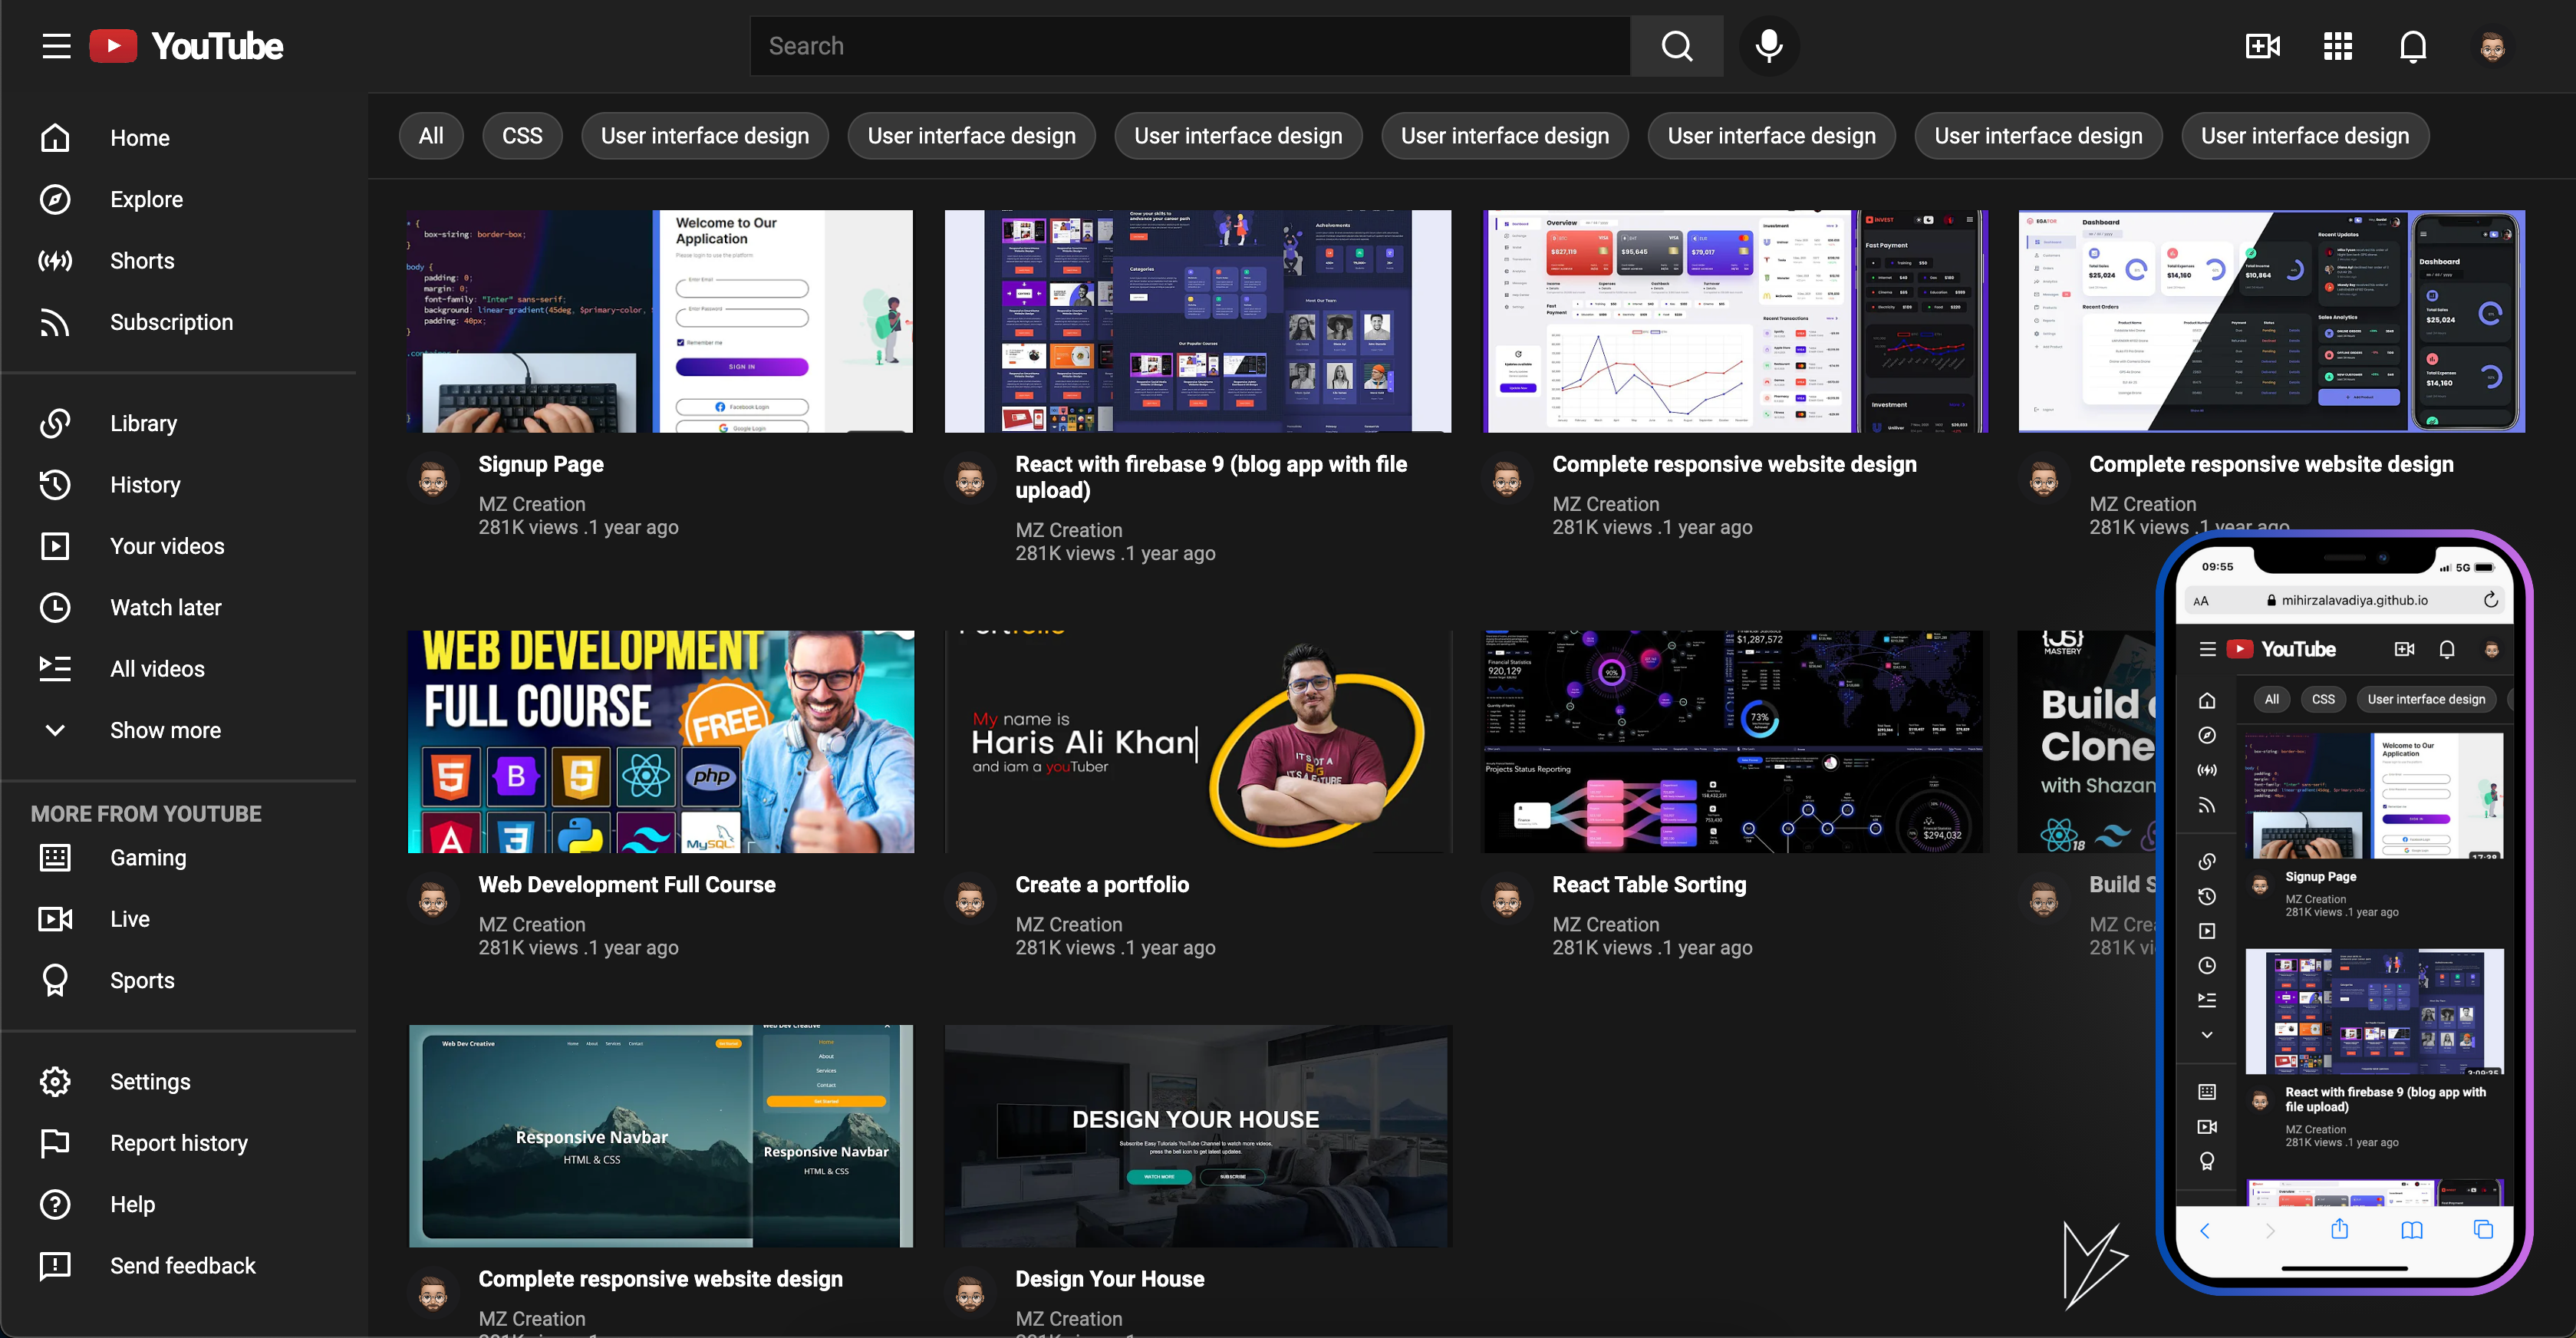Tap the Safari share icon in the phone mockup
This screenshot has height=1338, width=2576.
pyautogui.click(x=2339, y=1229)
